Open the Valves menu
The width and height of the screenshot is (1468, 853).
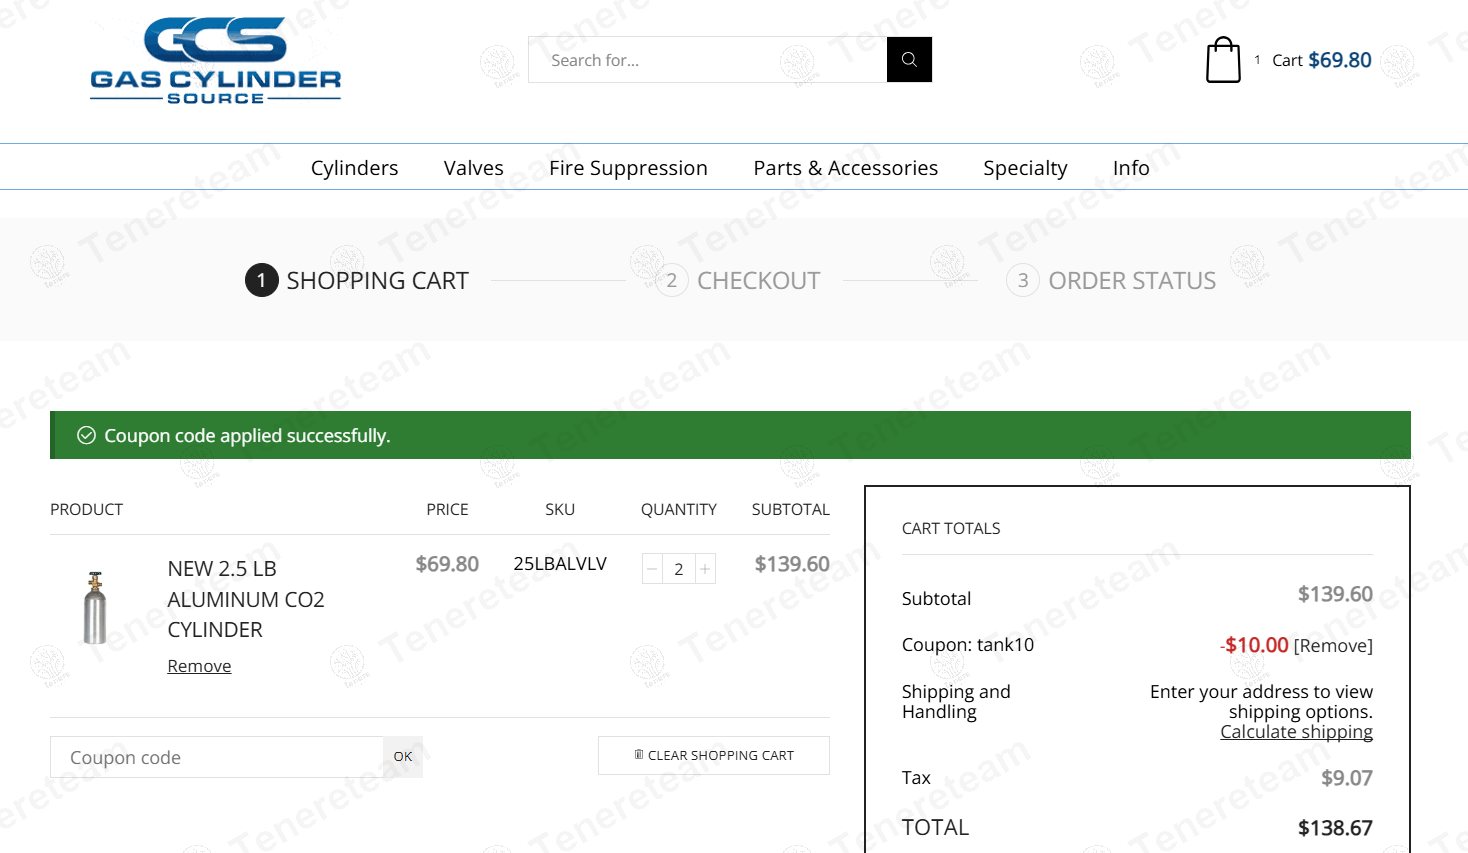coord(474,168)
